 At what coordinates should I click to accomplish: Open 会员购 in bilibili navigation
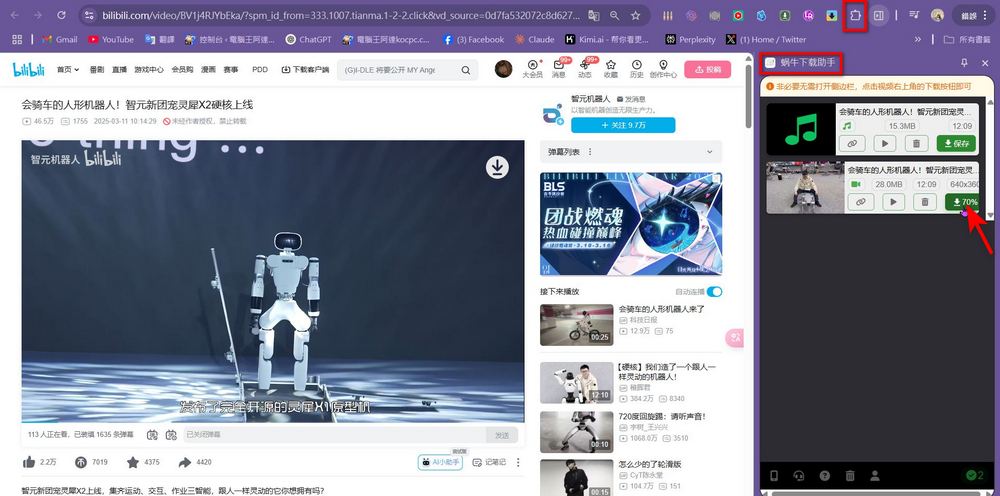pos(182,69)
